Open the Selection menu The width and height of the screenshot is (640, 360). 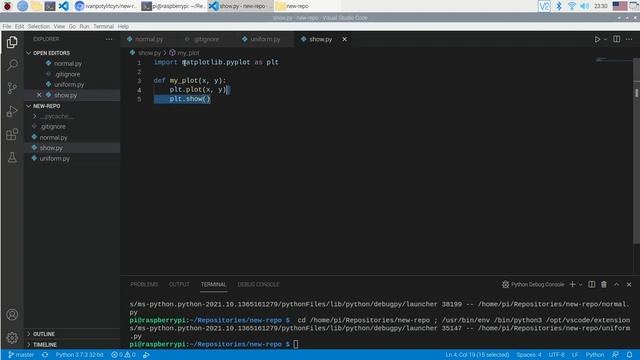coord(39,26)
